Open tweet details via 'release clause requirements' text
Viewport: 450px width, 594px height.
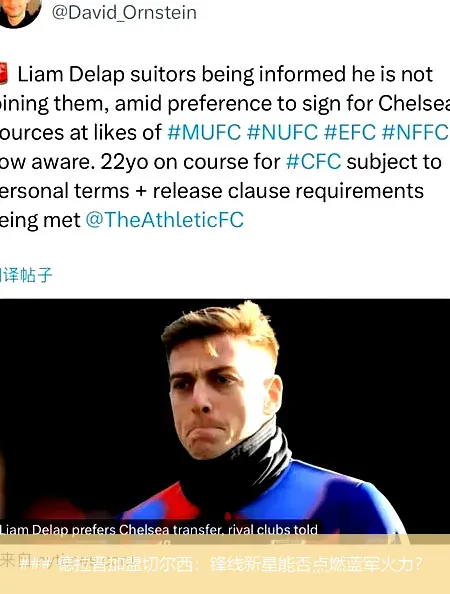coord(288,191)
